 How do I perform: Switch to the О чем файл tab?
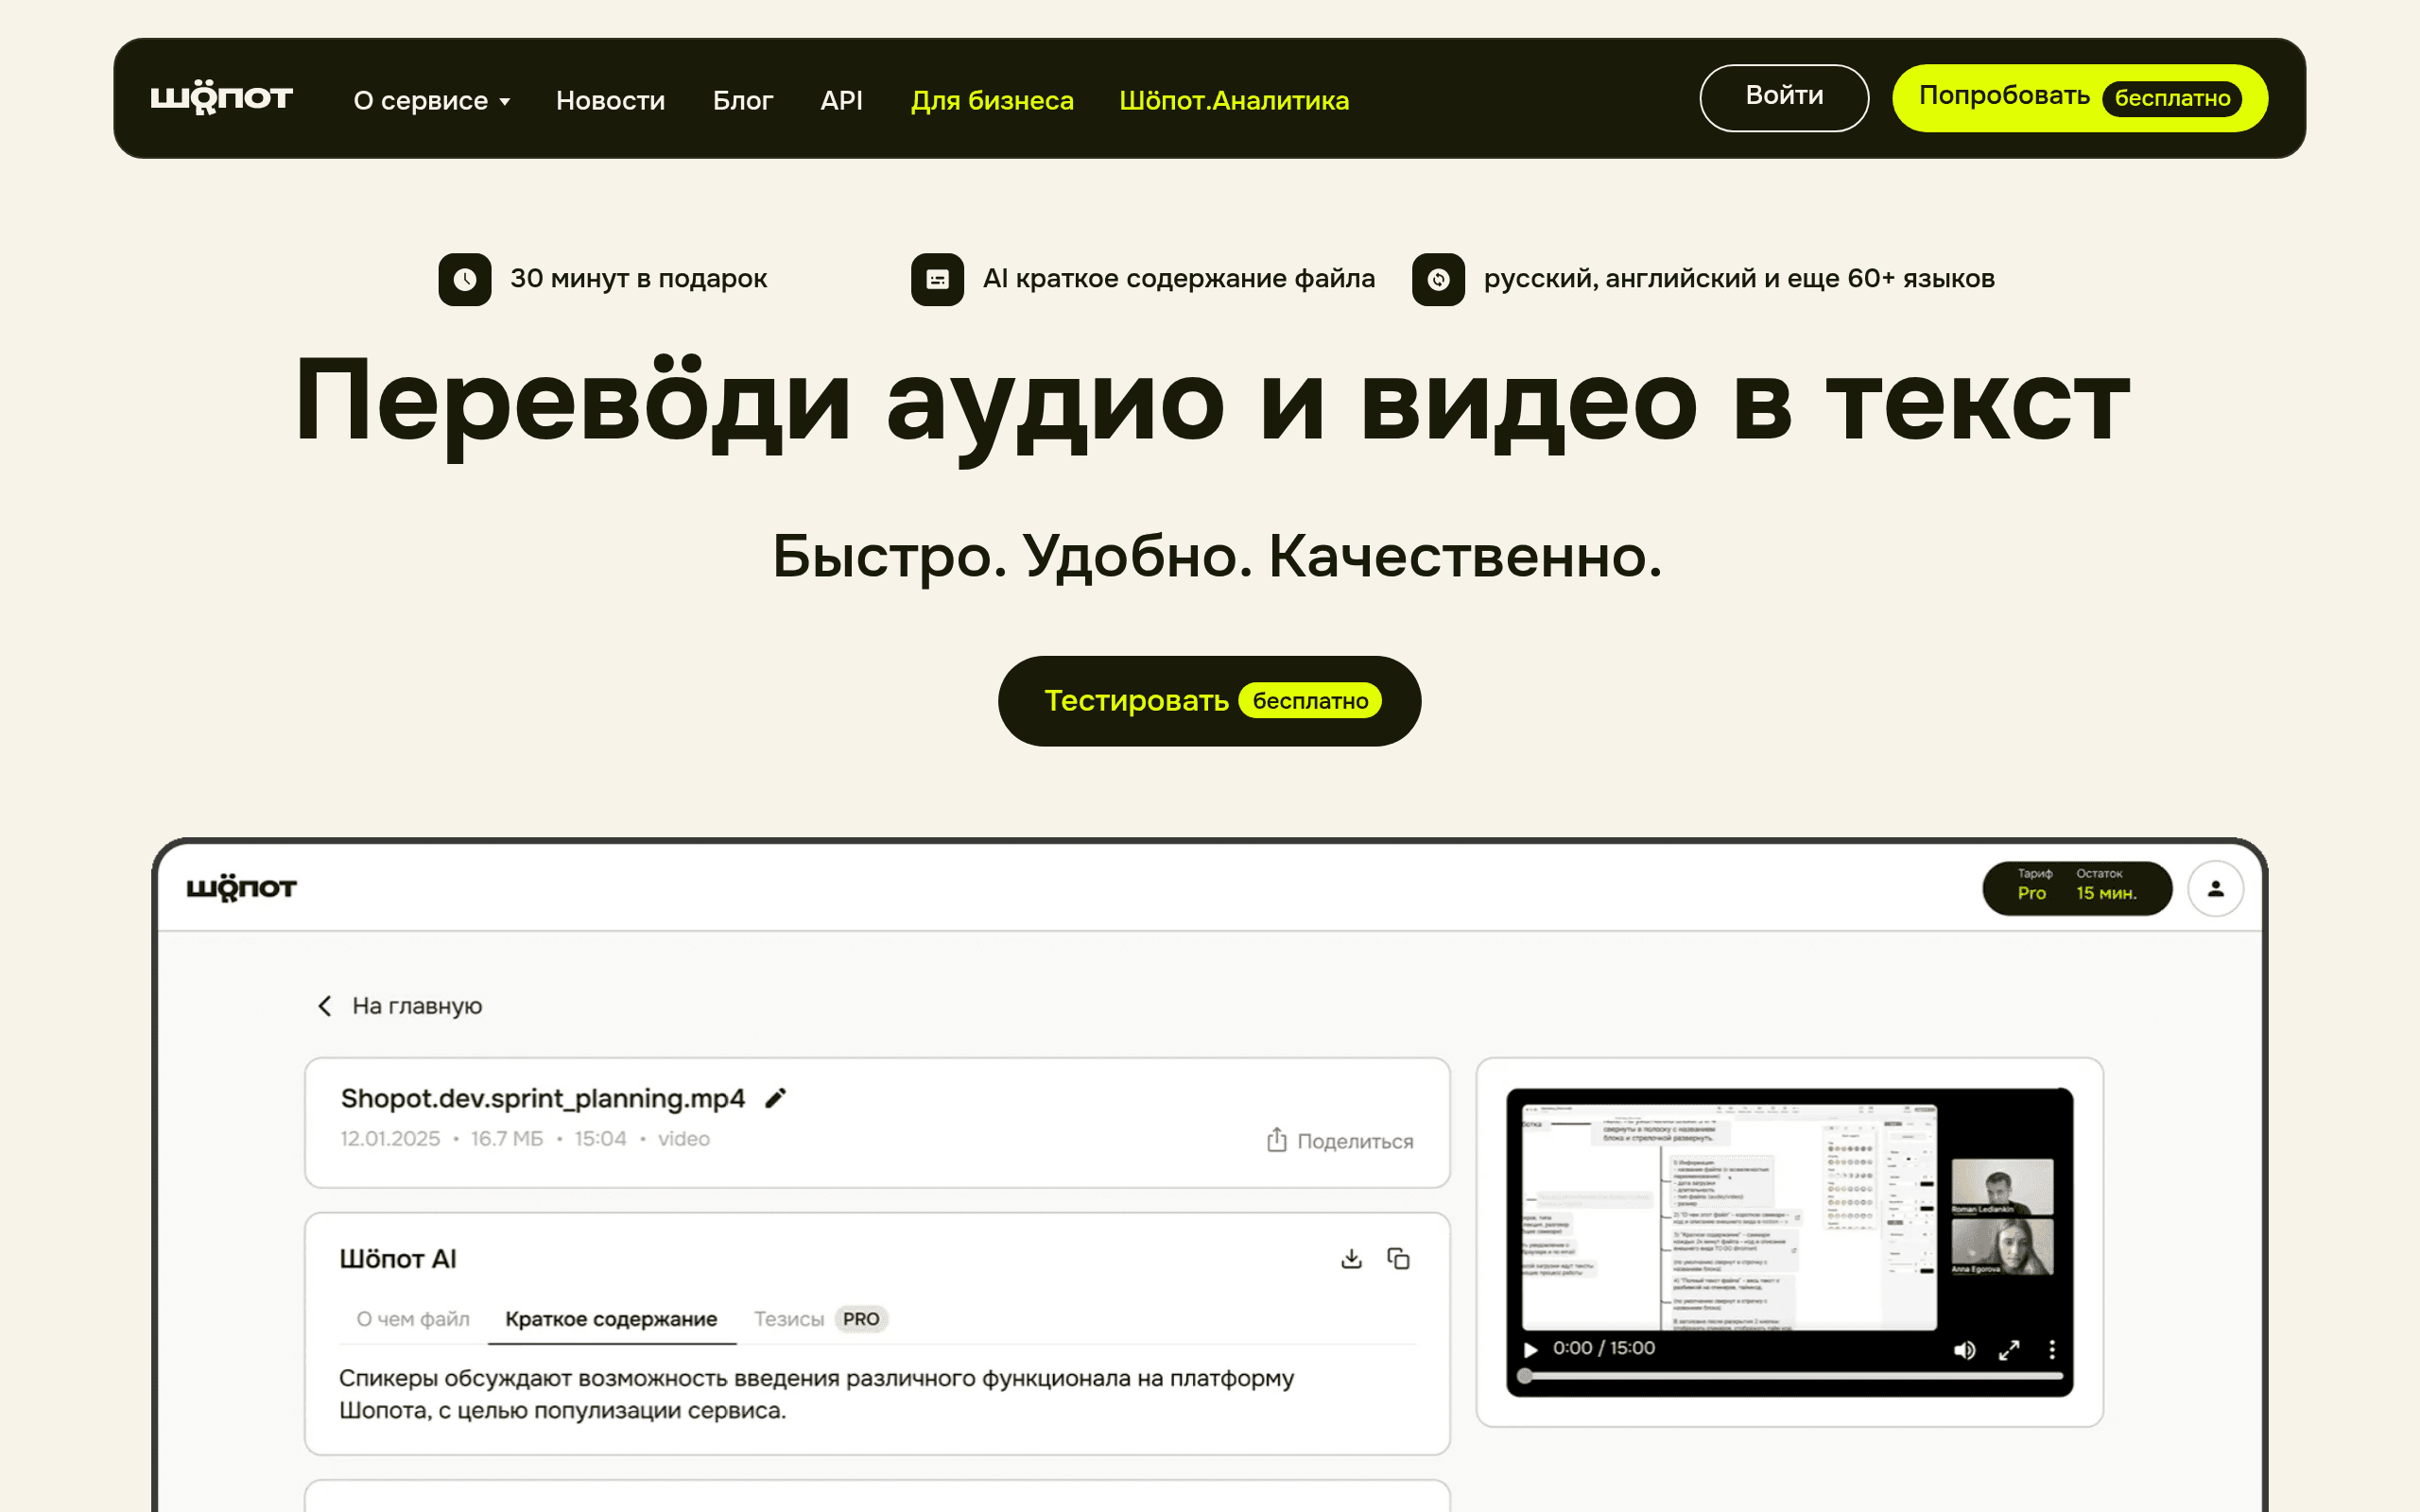click(x=413, y=1319)
